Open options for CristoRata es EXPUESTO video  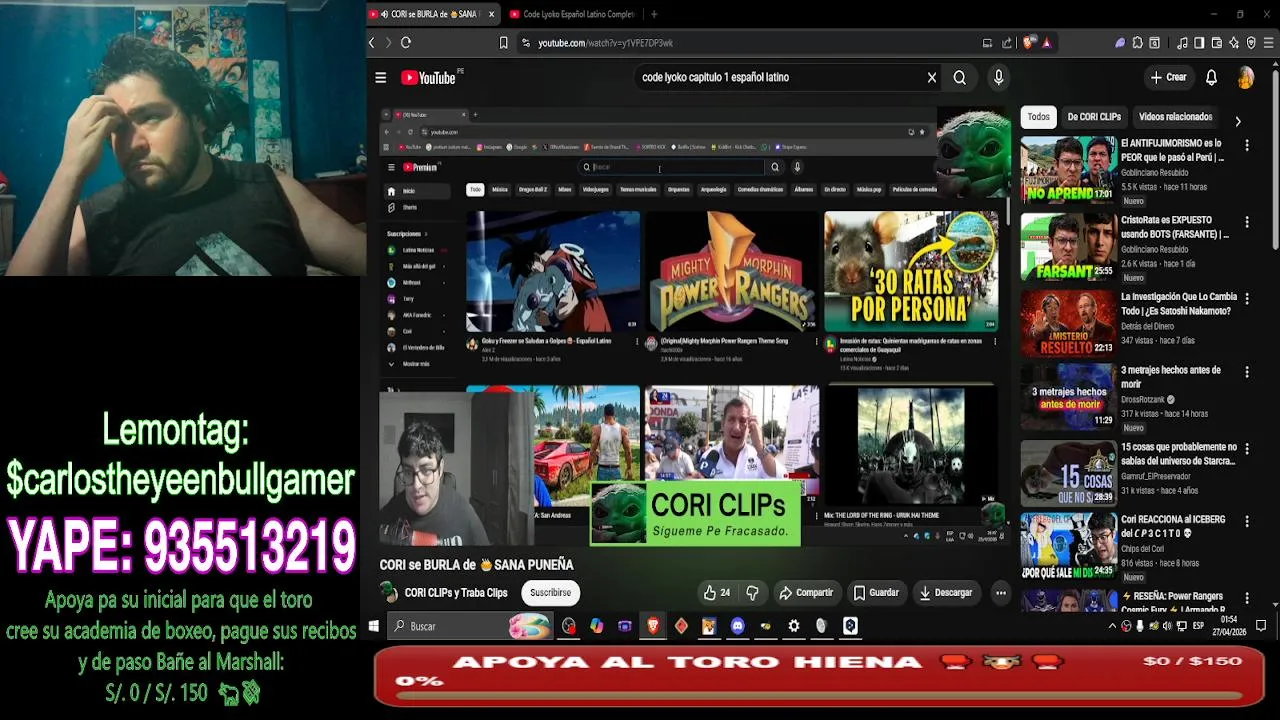[x=1246, y=222]
